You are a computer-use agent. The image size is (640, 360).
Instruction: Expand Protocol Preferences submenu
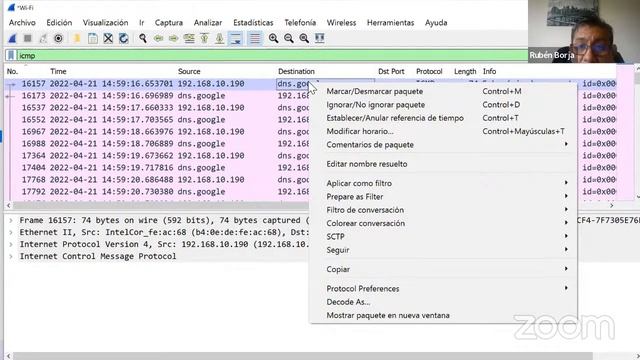(x=443, y=289)
